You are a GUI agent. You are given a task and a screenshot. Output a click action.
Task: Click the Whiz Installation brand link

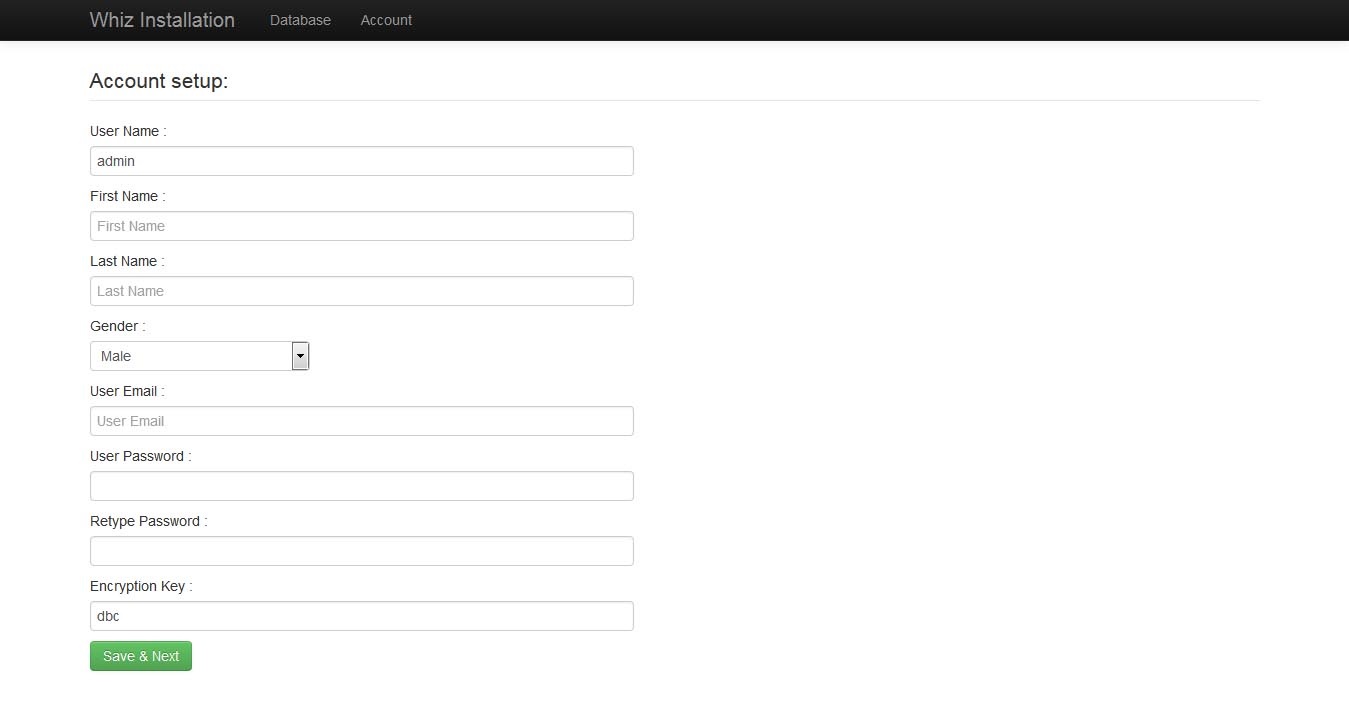click(162, 20)
